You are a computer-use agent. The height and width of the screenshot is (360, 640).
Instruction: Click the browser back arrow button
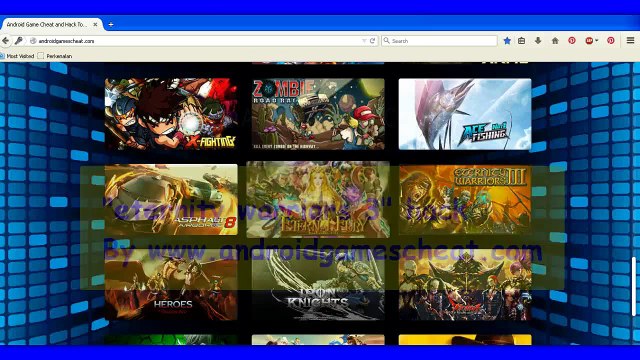pos(5,41)
